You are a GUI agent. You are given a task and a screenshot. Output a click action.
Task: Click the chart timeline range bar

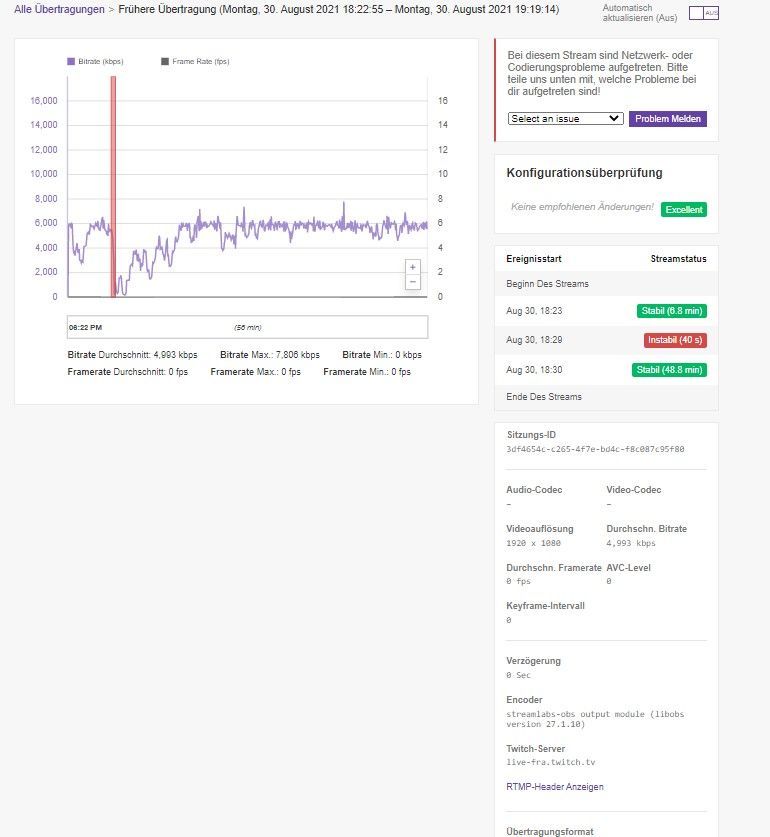[247, 327]
